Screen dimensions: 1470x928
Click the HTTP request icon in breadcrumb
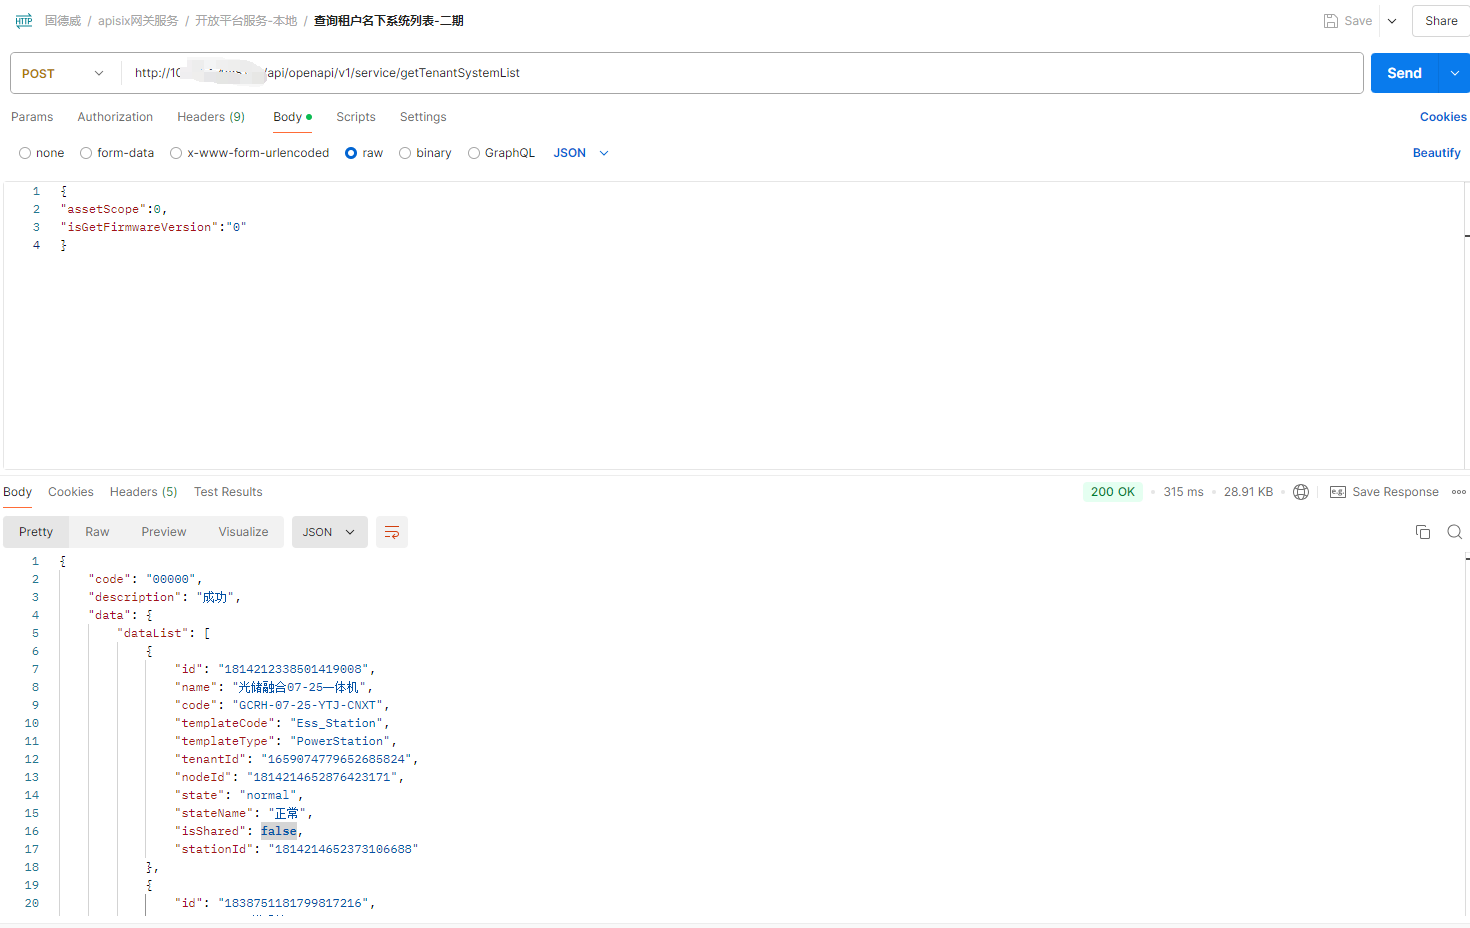tap(24, 21)
